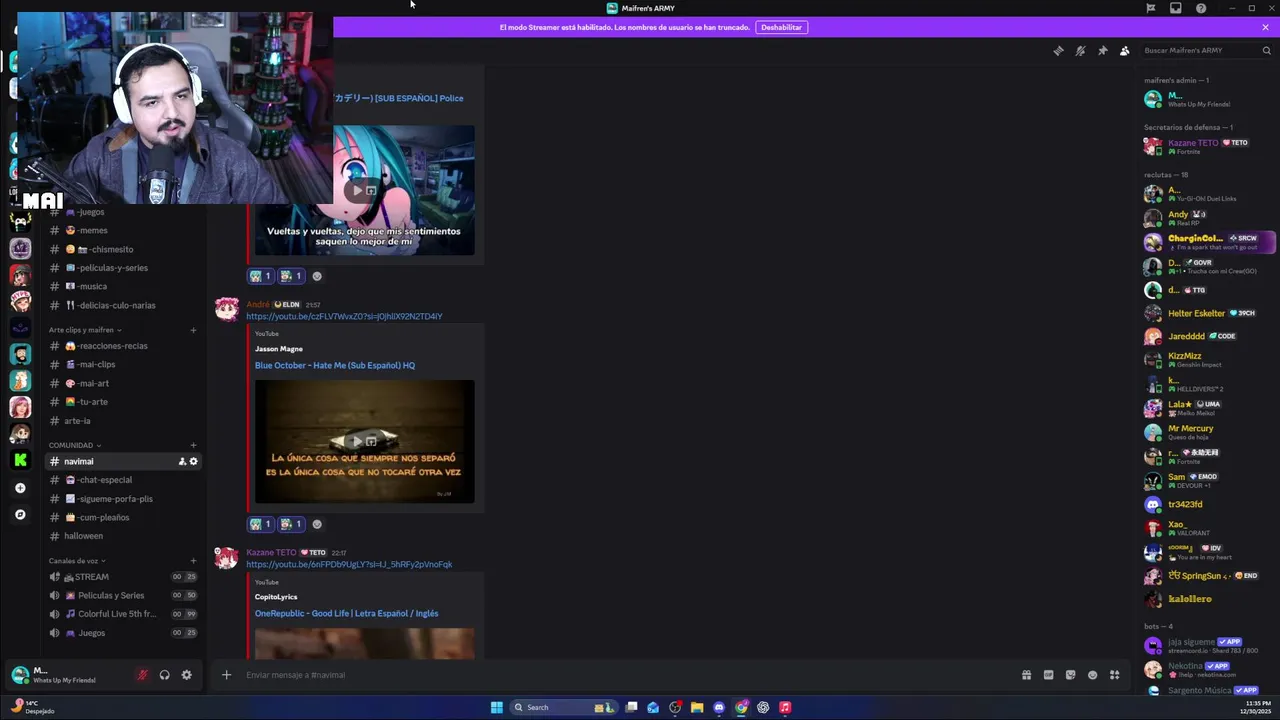
Task: Collapse the Canales de voz category
Action: [x=77, y=561]
